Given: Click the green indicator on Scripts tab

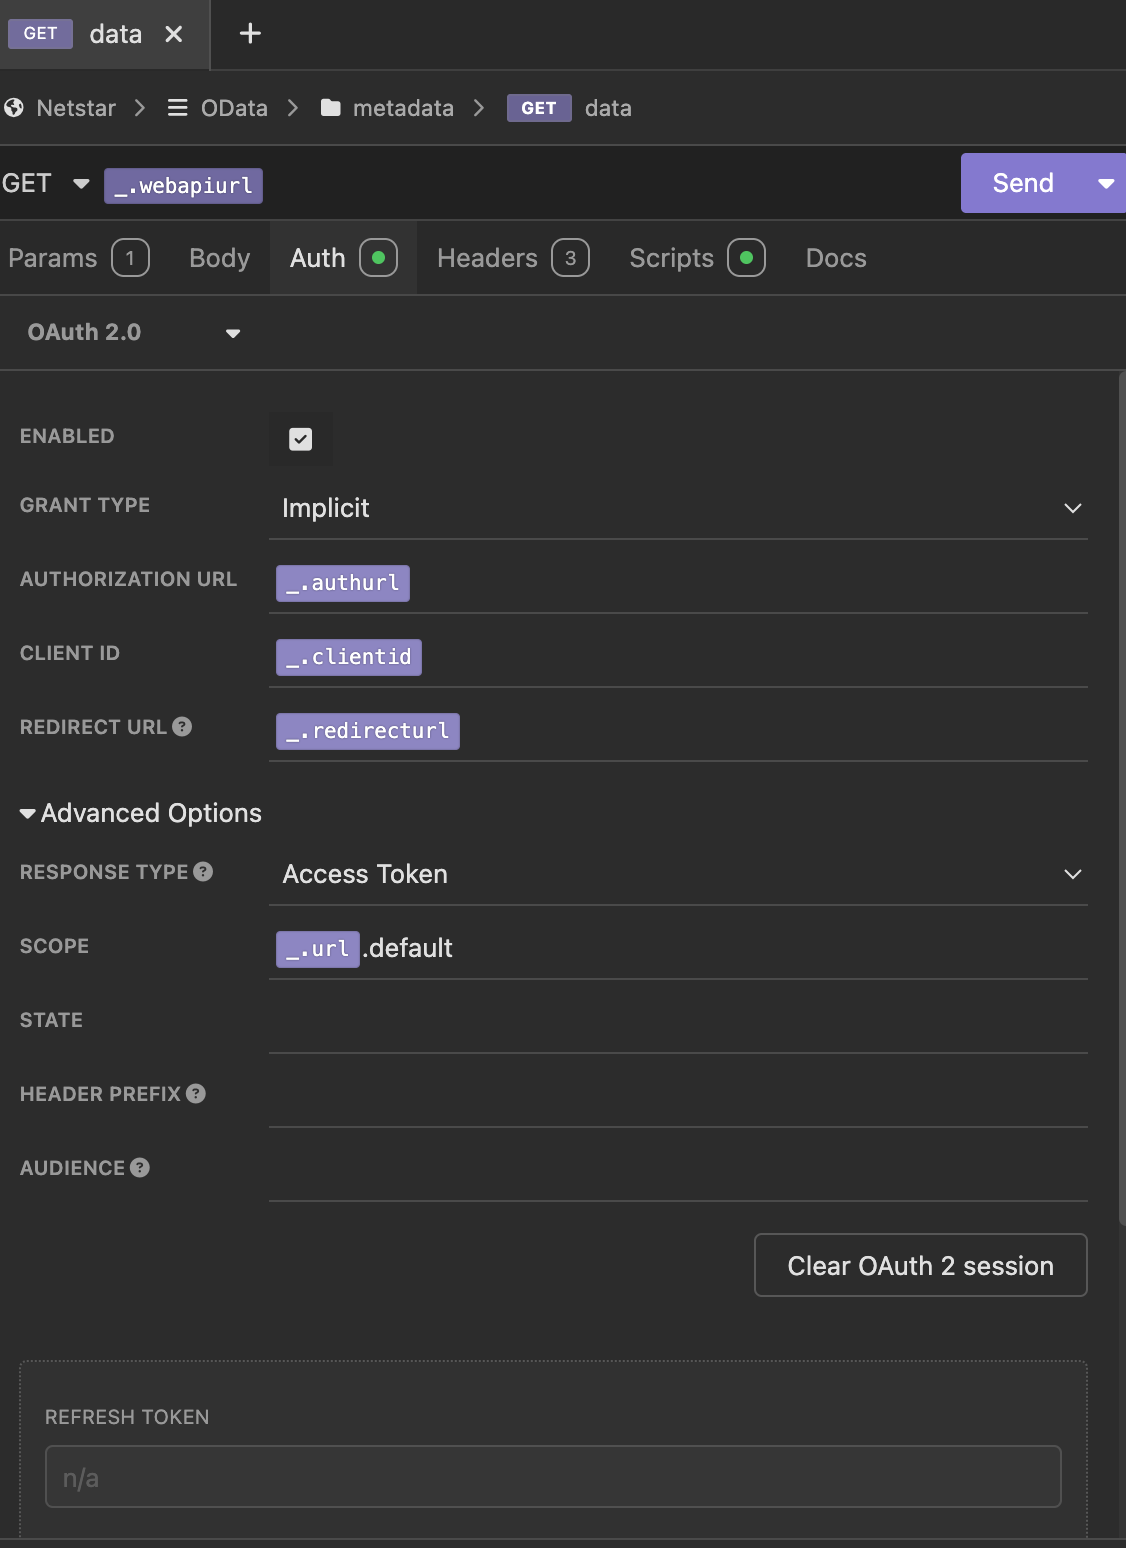Looking at the screenshot, I should [747, 258].
